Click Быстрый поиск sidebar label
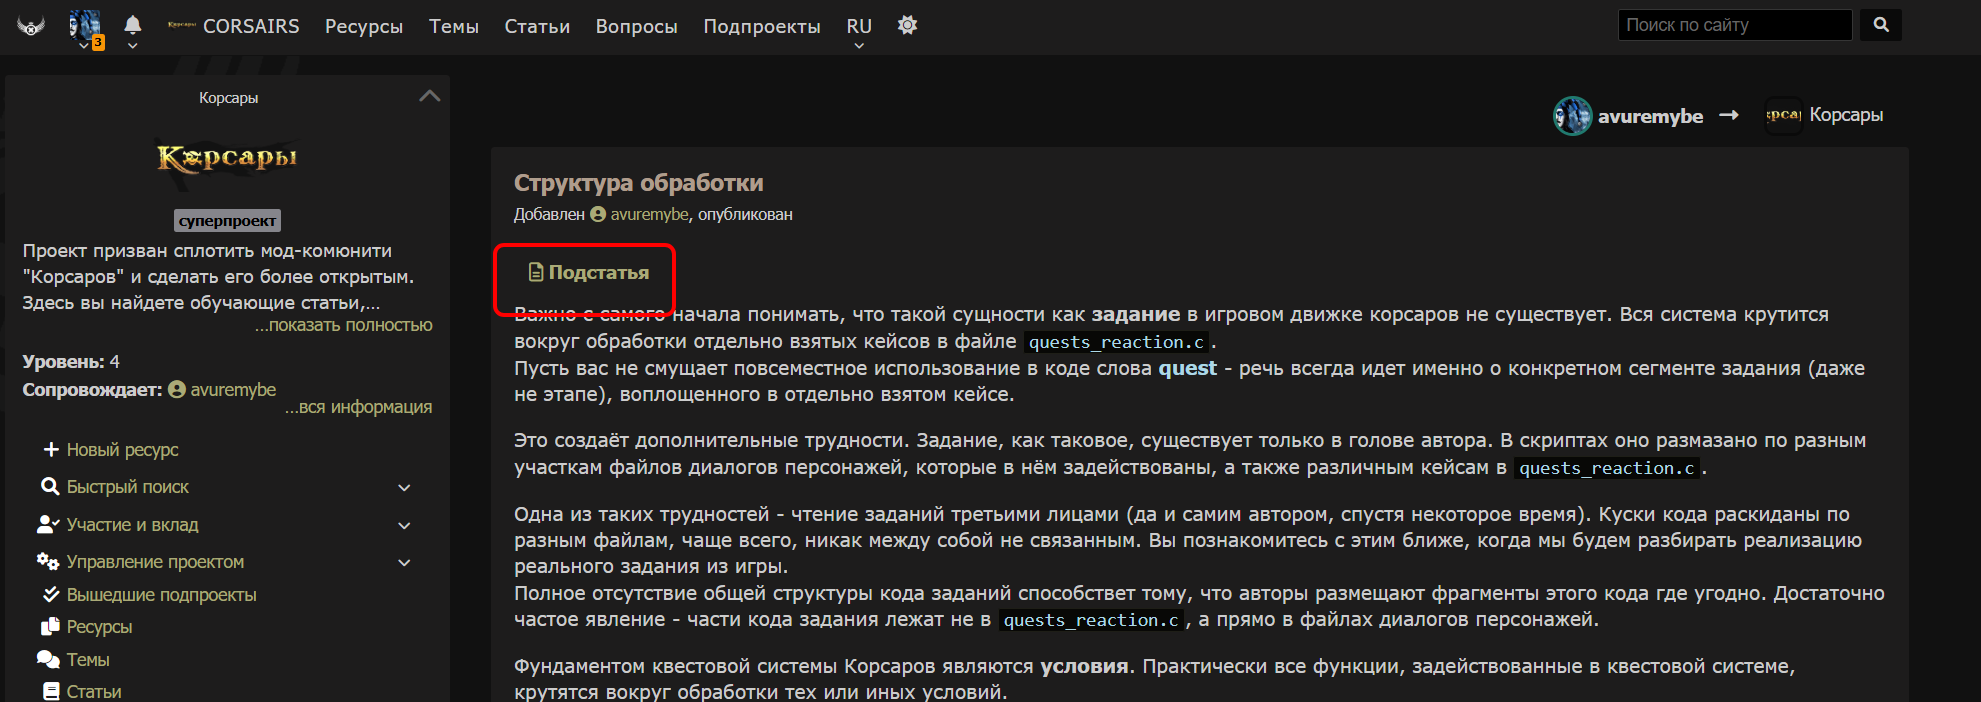The image size is (1981, 702). (x=127, y=487)
